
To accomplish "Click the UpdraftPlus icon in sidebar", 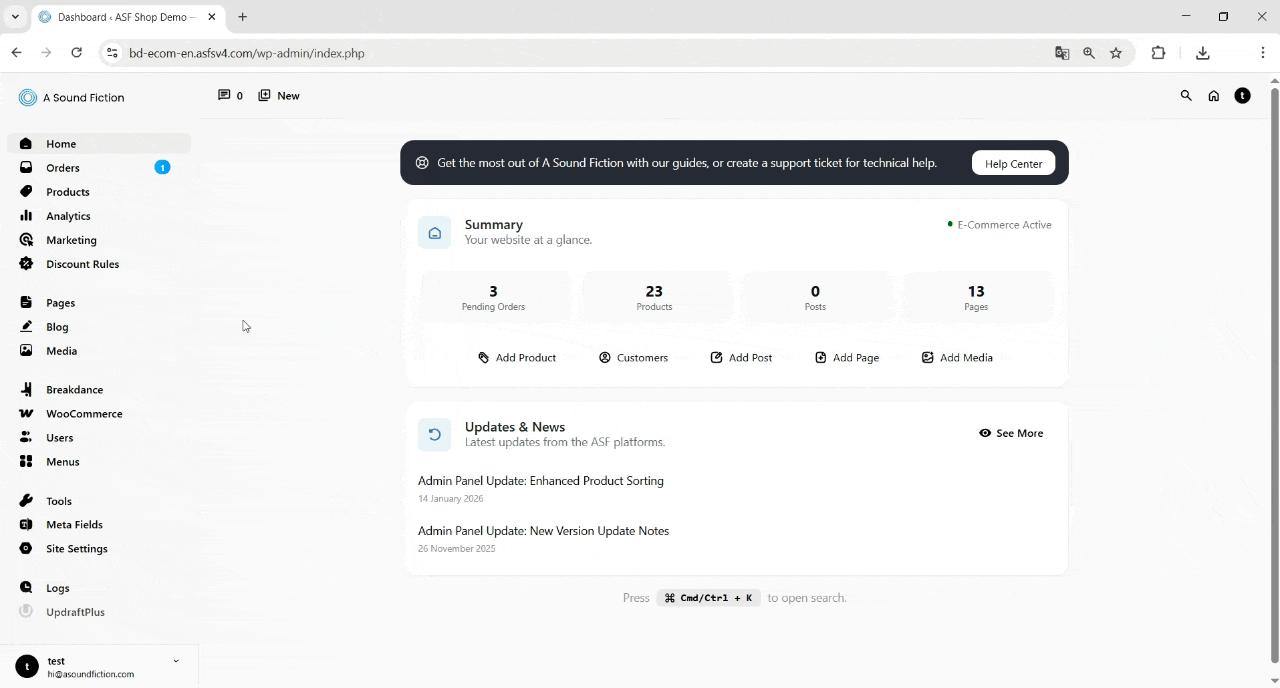I will pos(26,612).
